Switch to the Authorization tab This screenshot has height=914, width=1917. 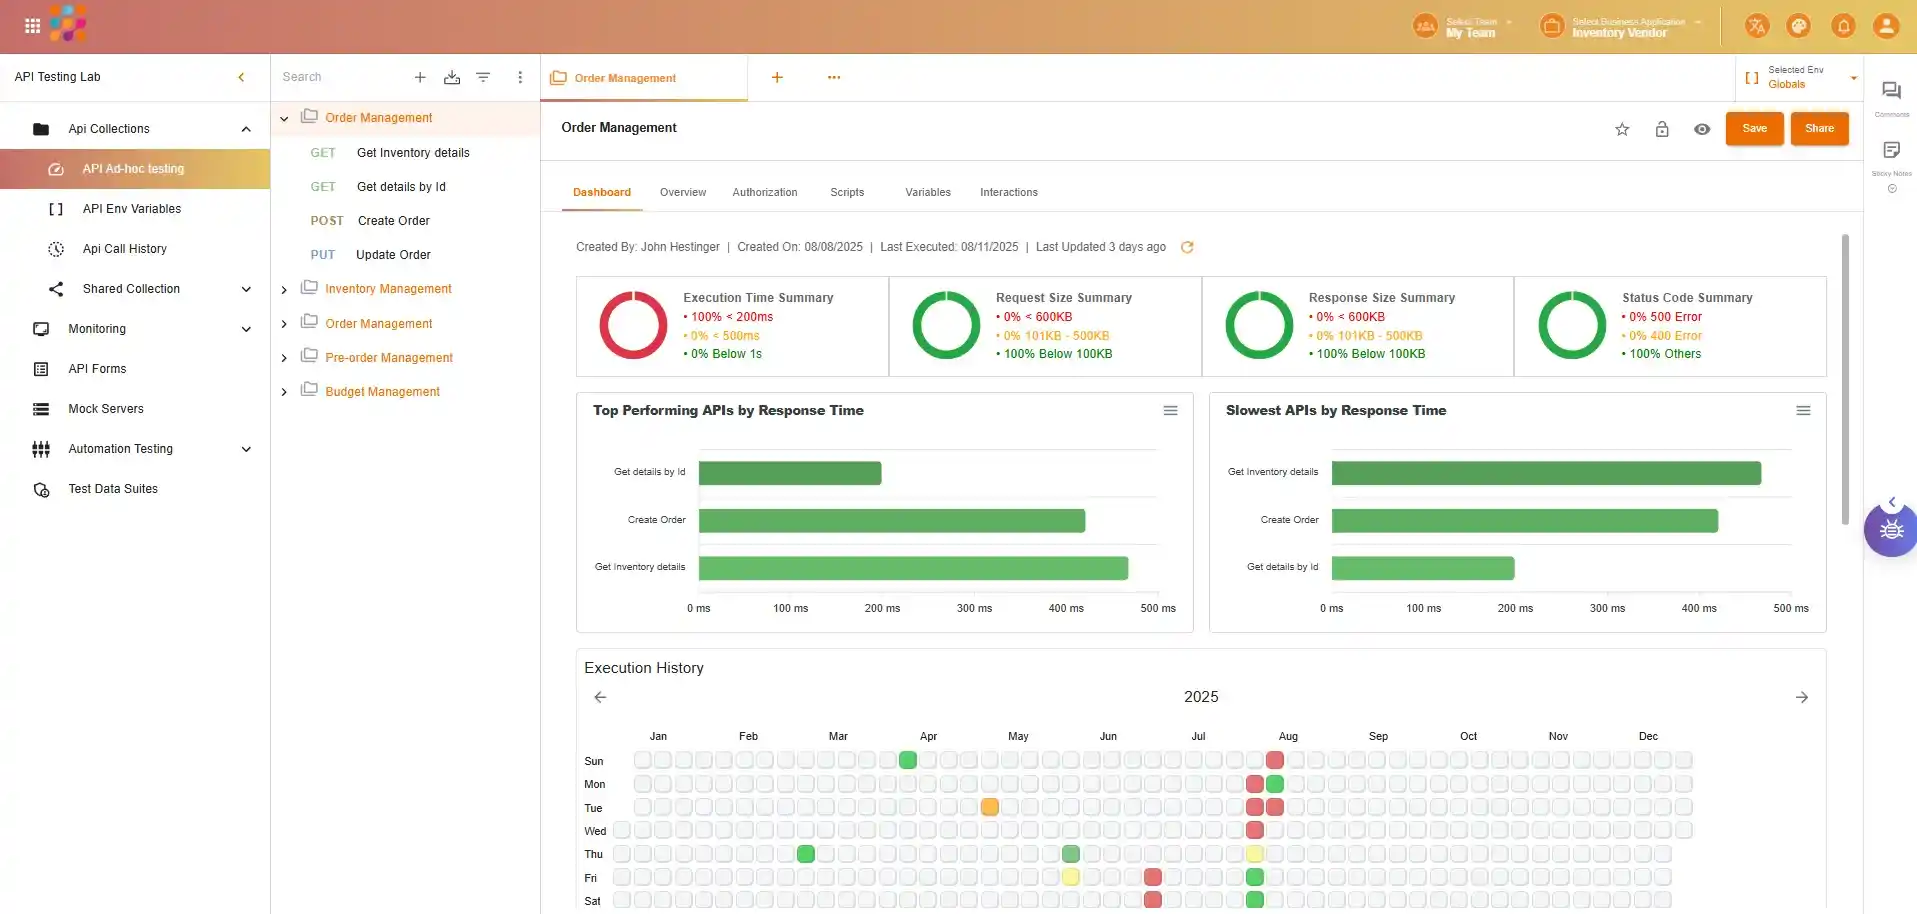click(764, 192)
